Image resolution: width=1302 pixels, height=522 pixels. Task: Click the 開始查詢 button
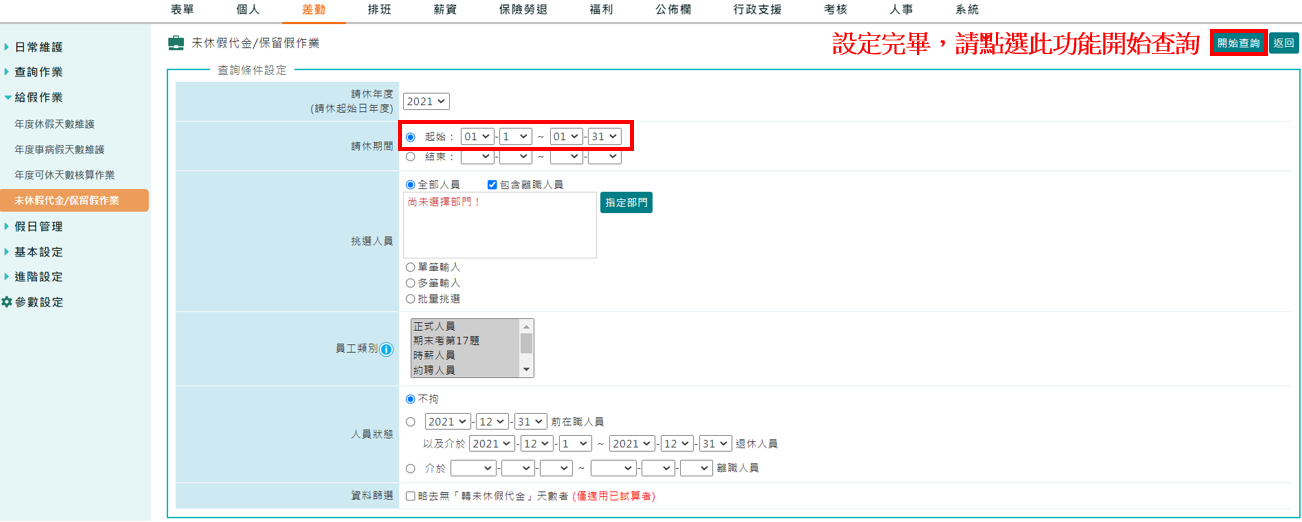coord(1238,43)
